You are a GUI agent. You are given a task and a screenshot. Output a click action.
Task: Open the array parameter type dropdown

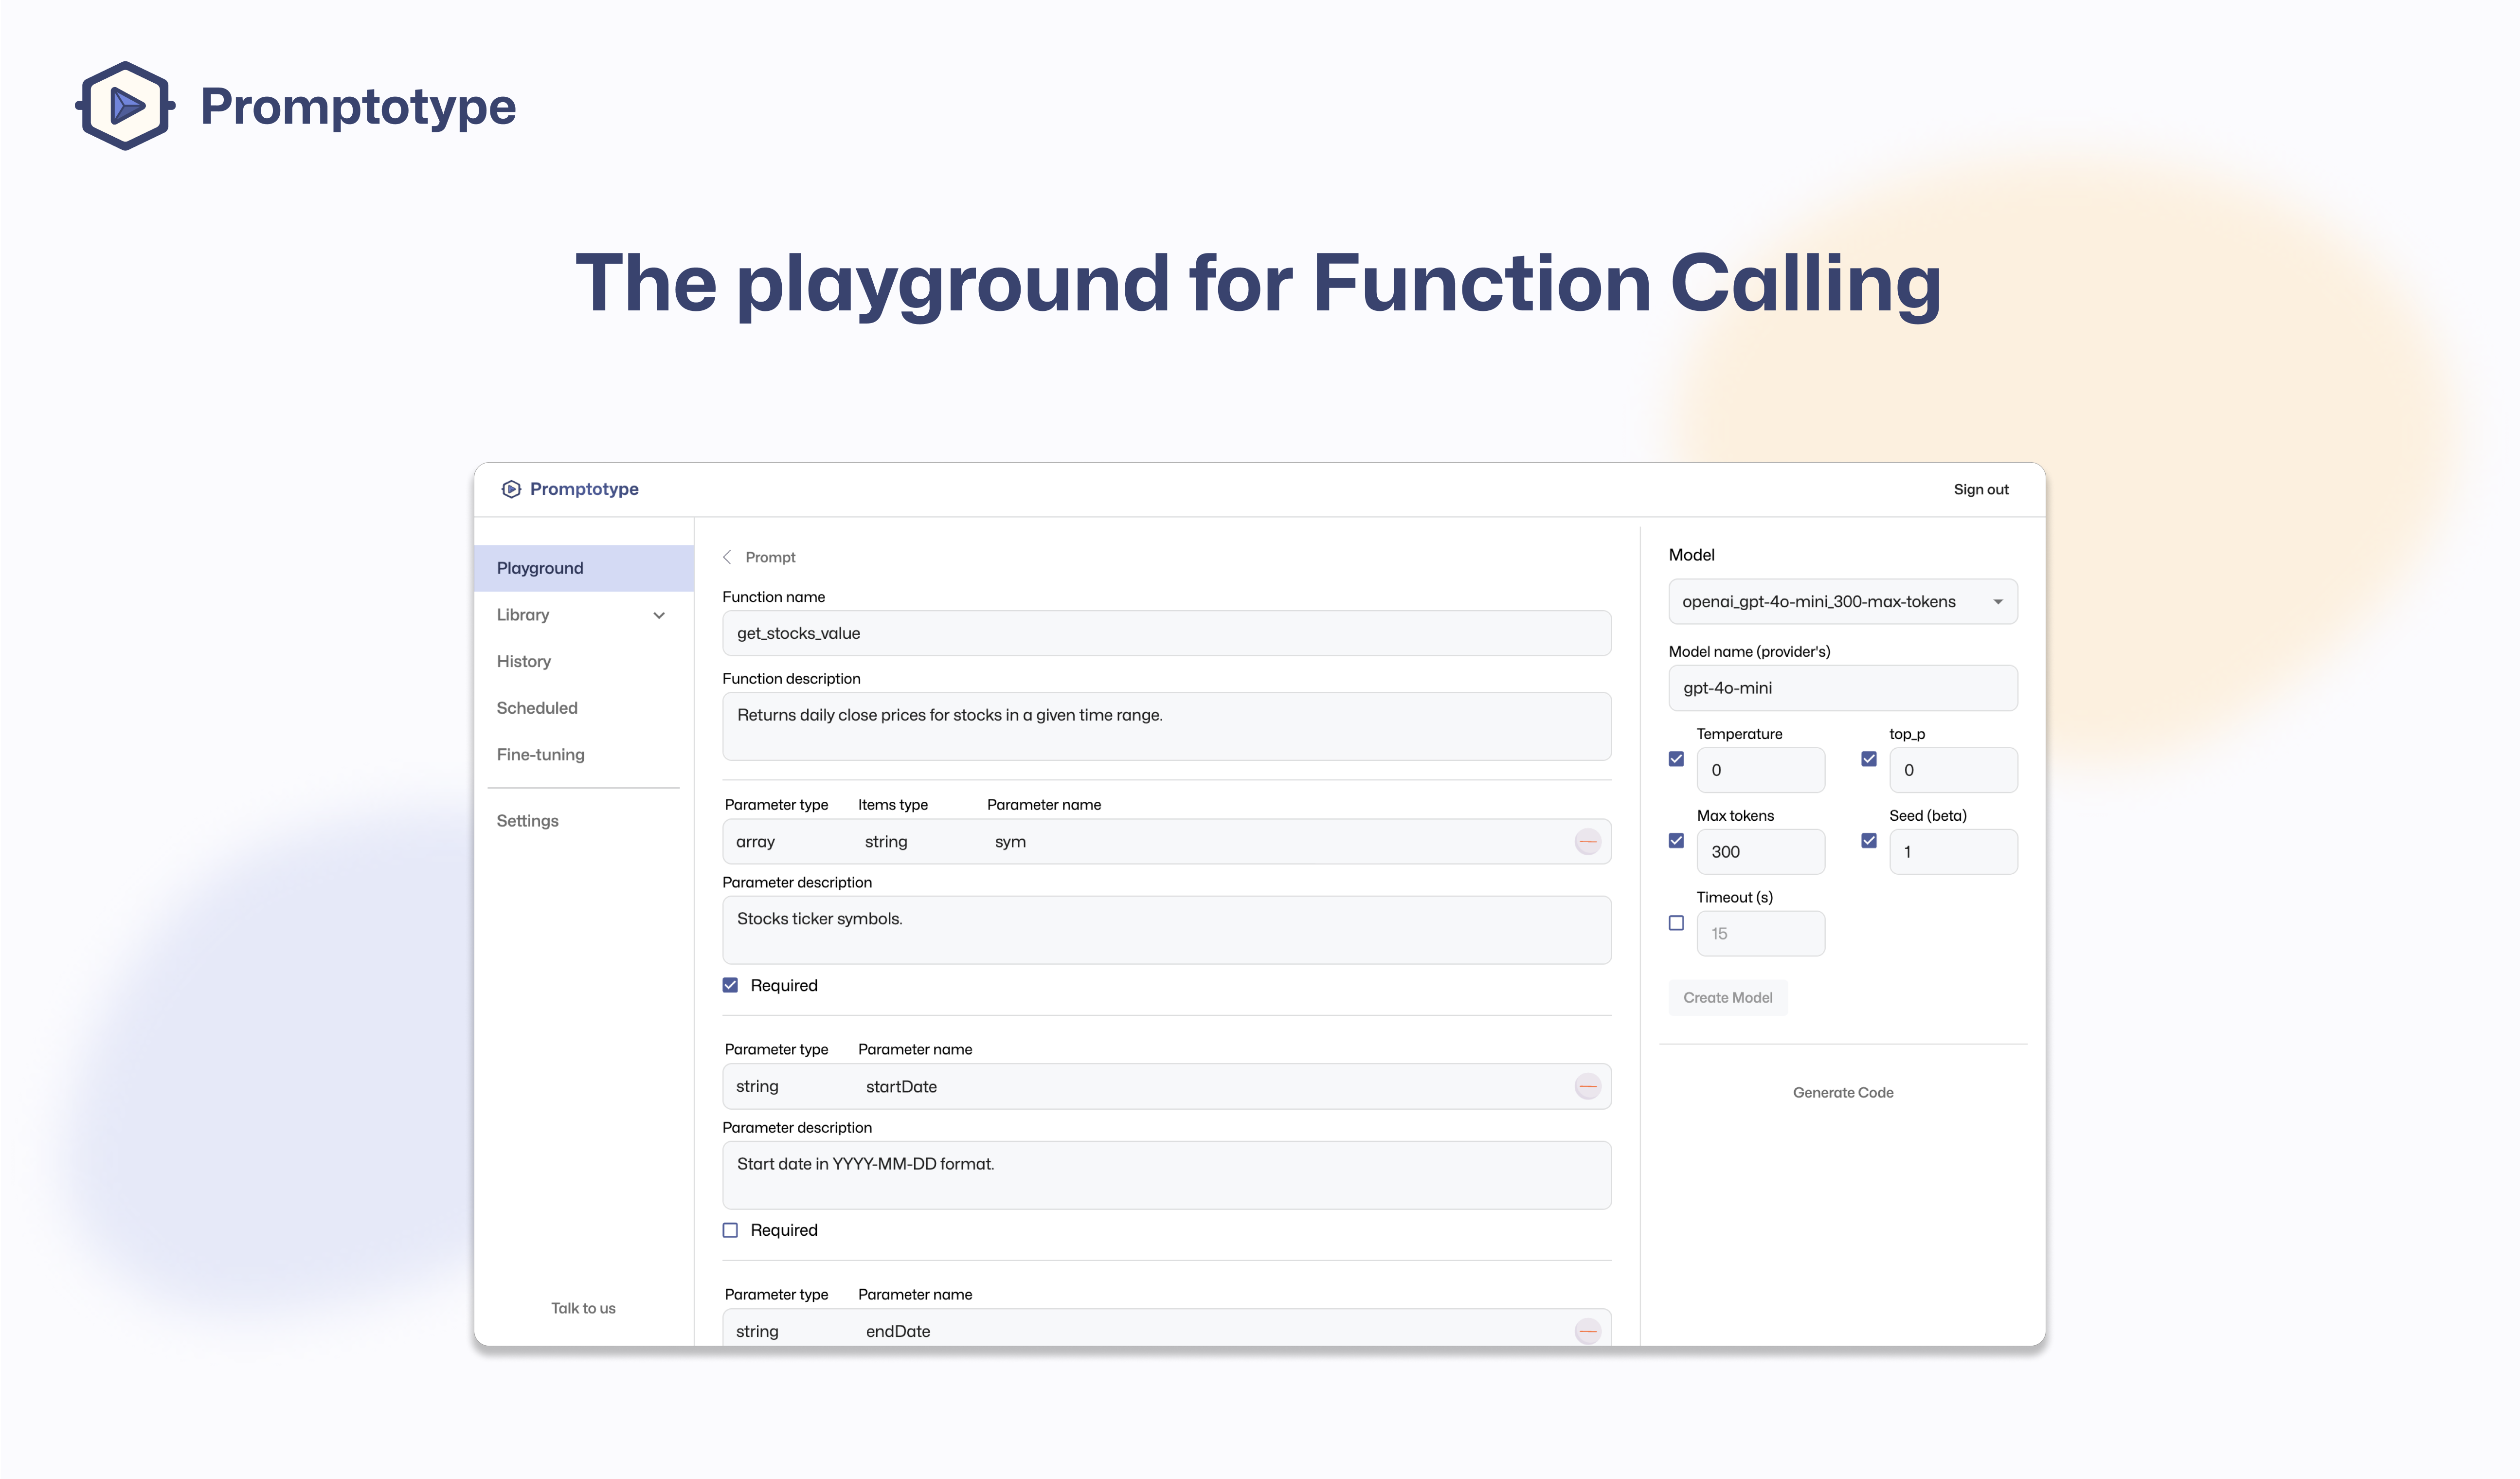pyautogui.click(x=755, y=842)
